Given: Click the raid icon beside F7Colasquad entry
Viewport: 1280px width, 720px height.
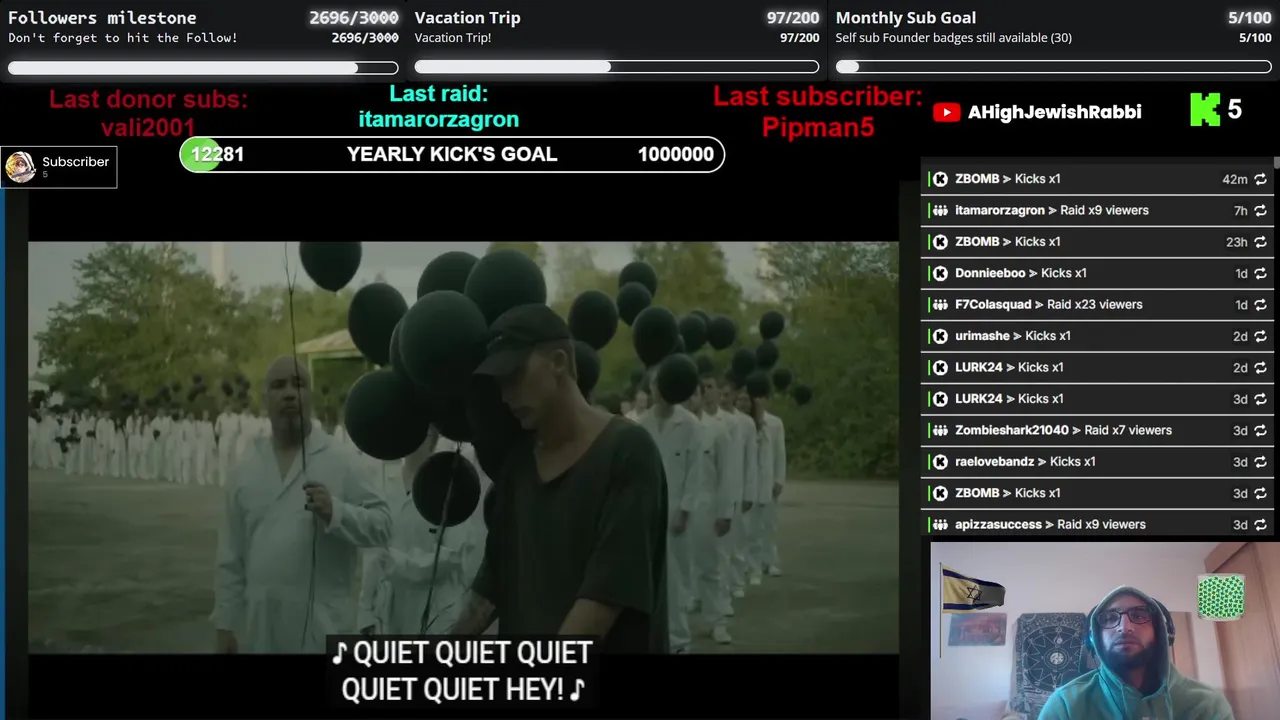Looking at the screenshot, I should (940, 305).
